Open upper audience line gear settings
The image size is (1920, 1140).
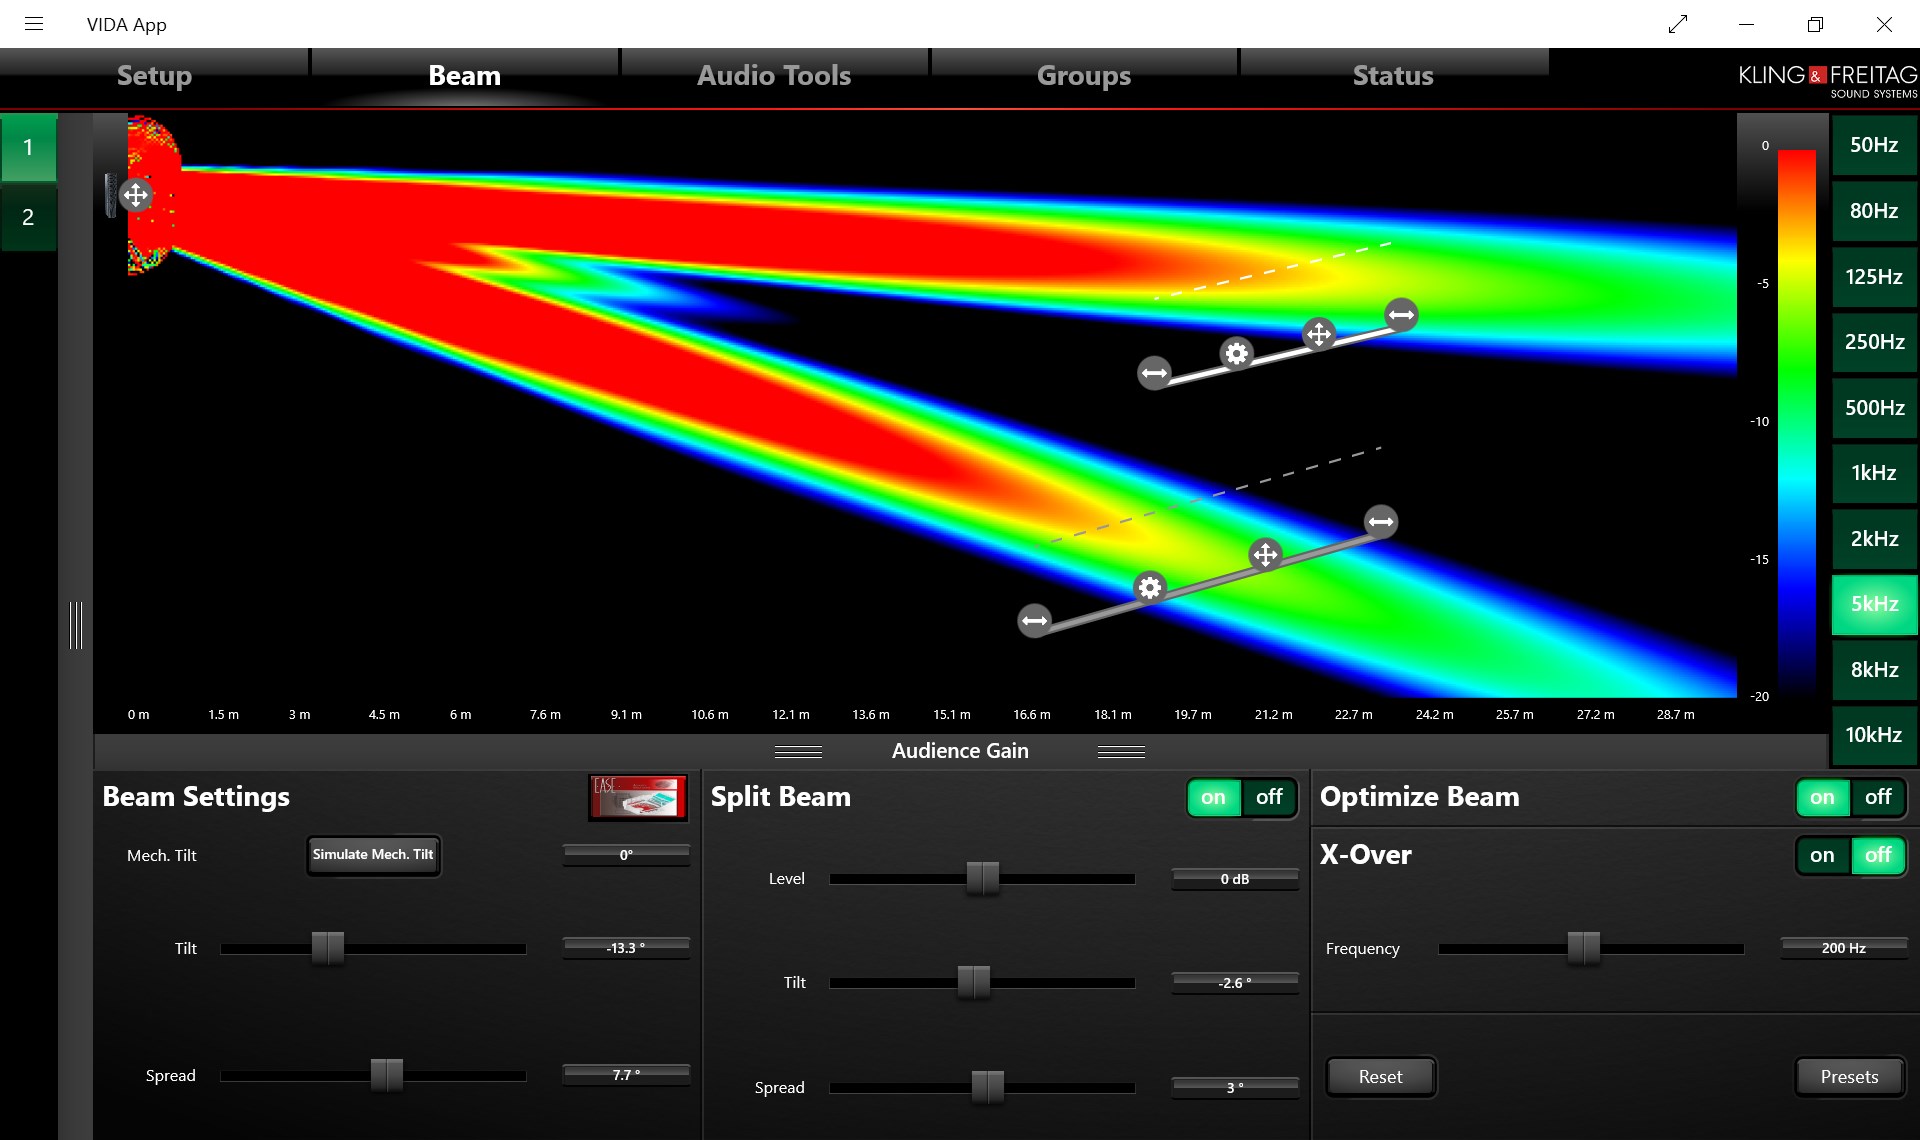pos(1236,353)
